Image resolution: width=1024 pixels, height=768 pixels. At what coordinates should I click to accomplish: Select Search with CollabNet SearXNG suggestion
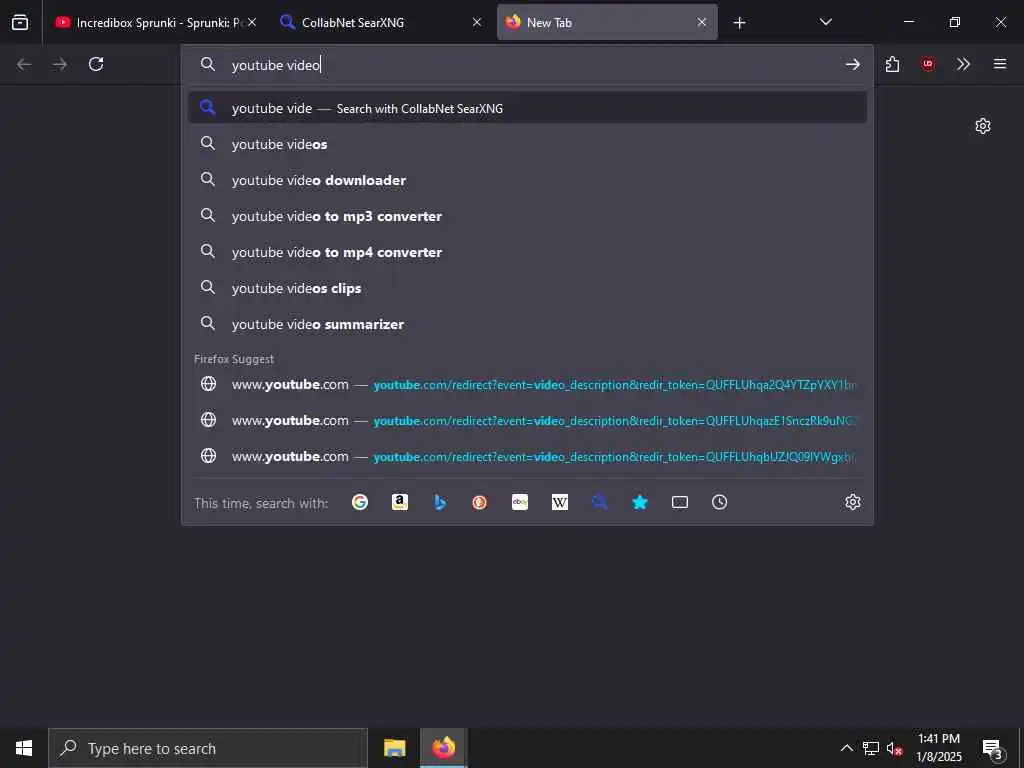(x=527, y=108)
